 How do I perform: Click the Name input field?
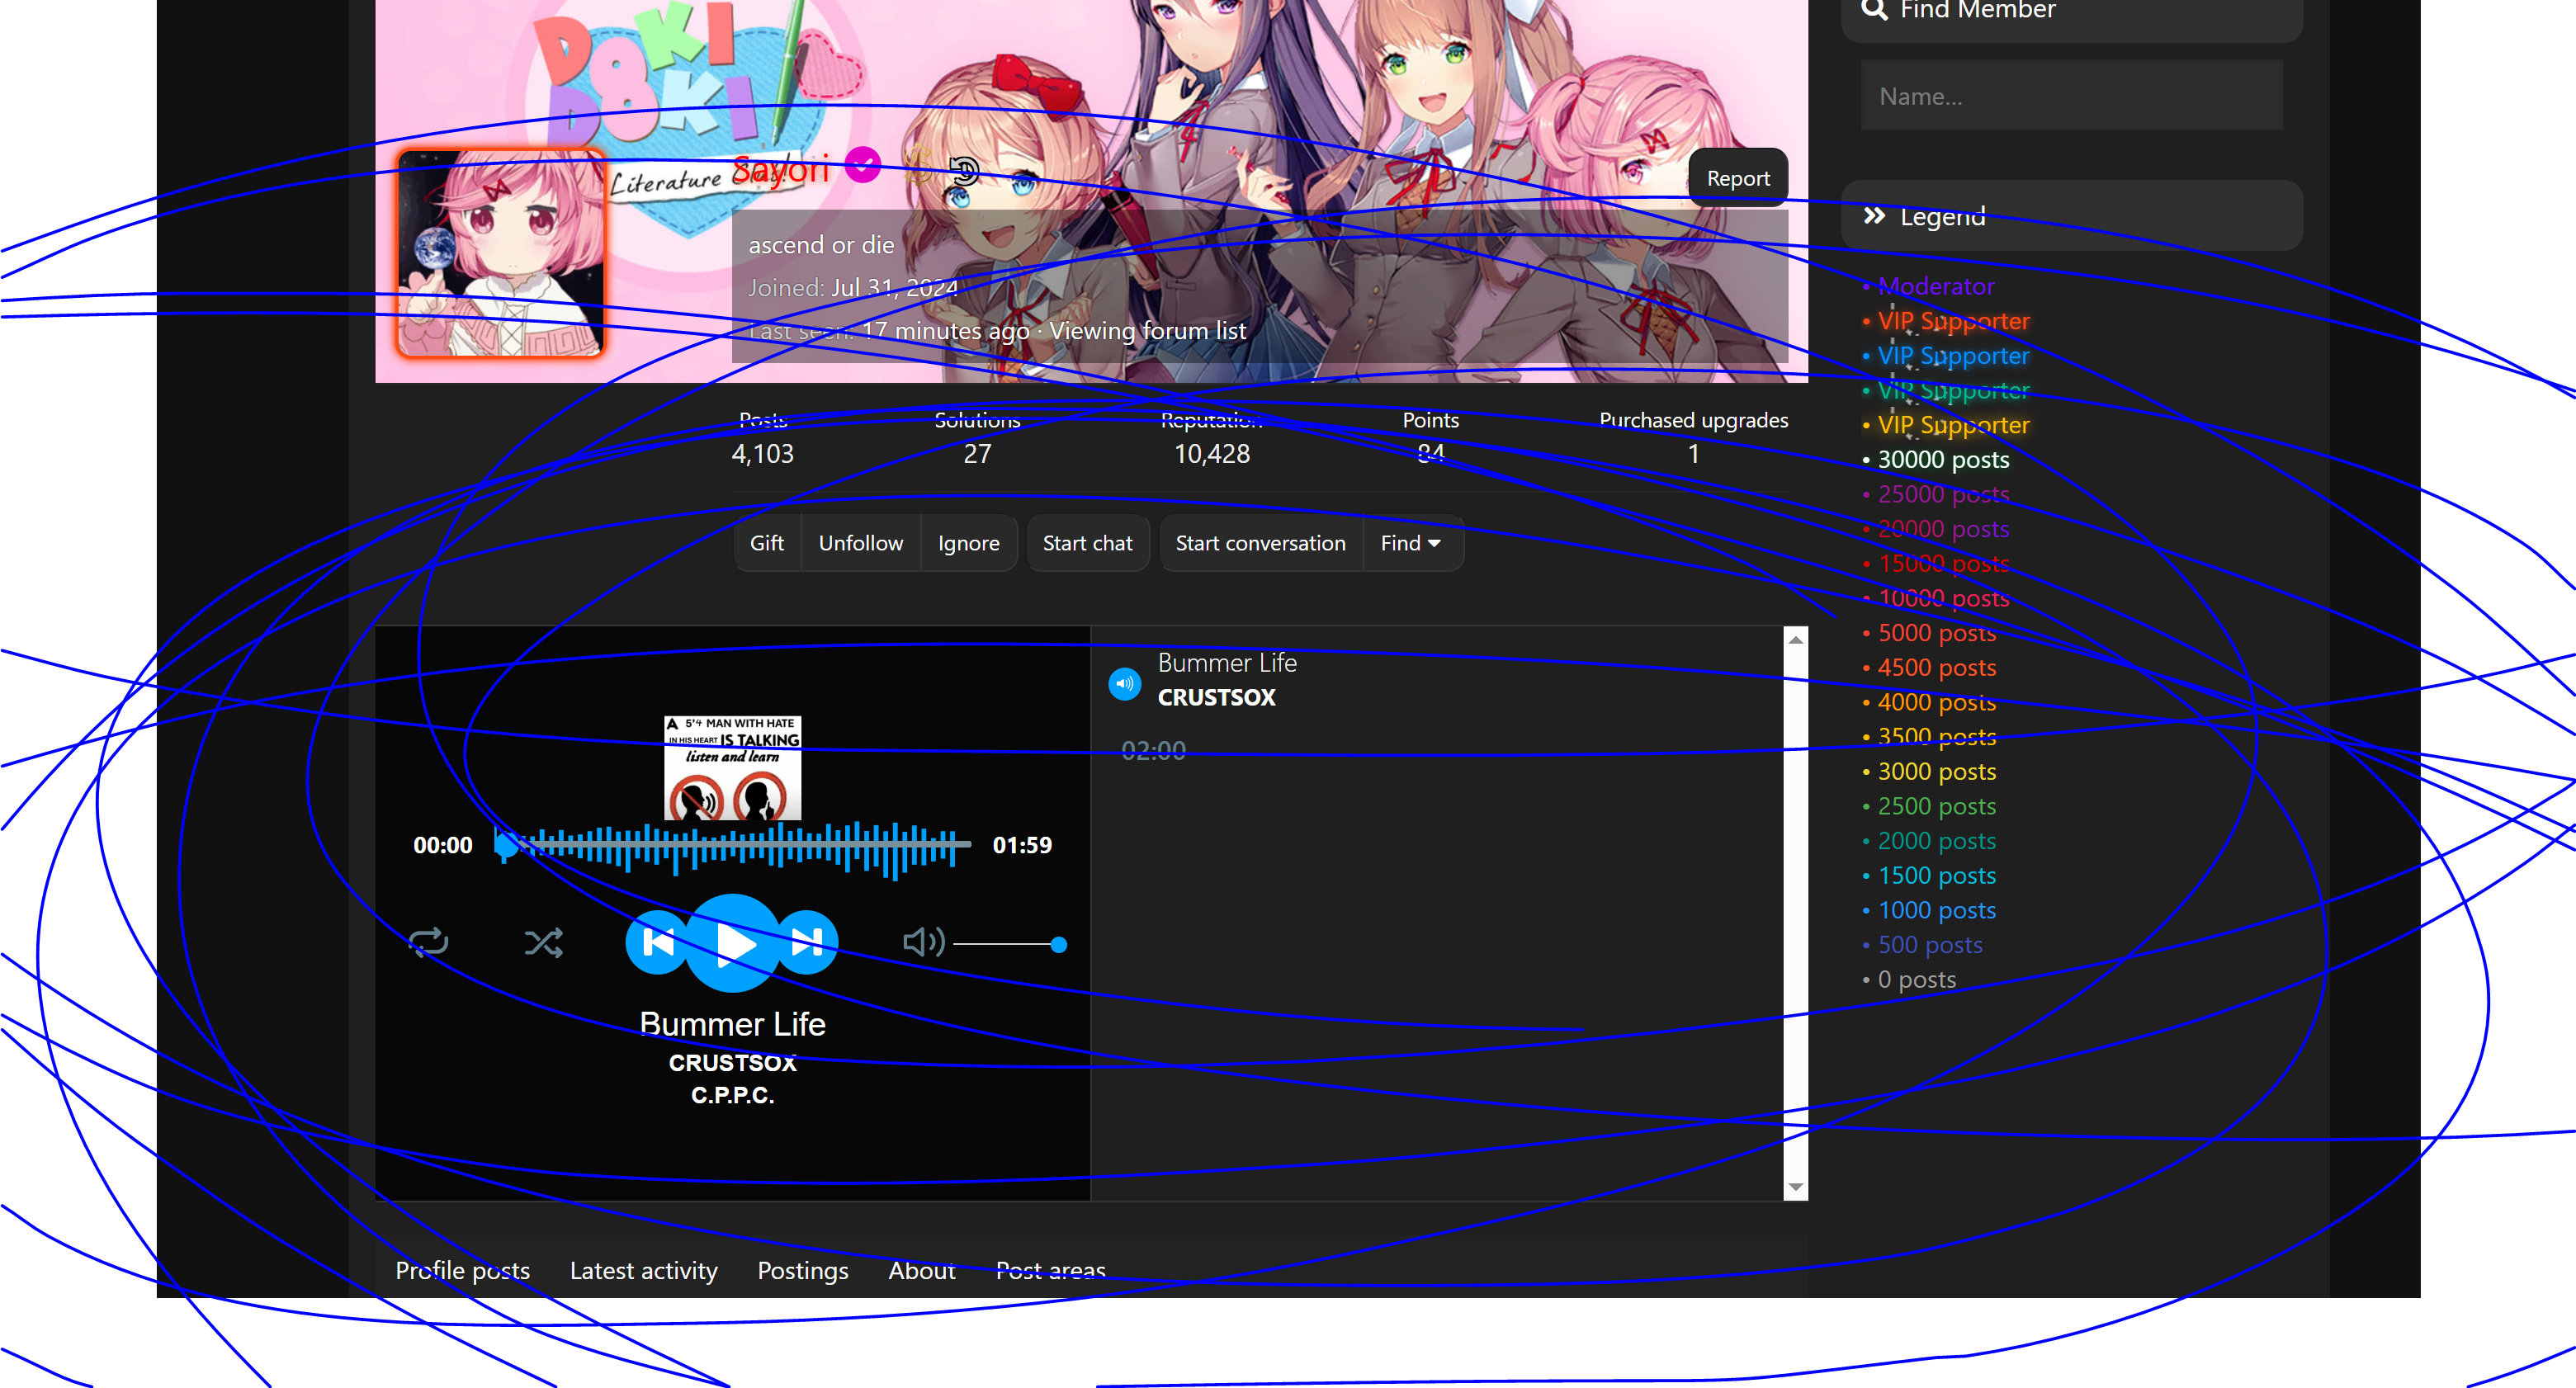pos(2071,96)
